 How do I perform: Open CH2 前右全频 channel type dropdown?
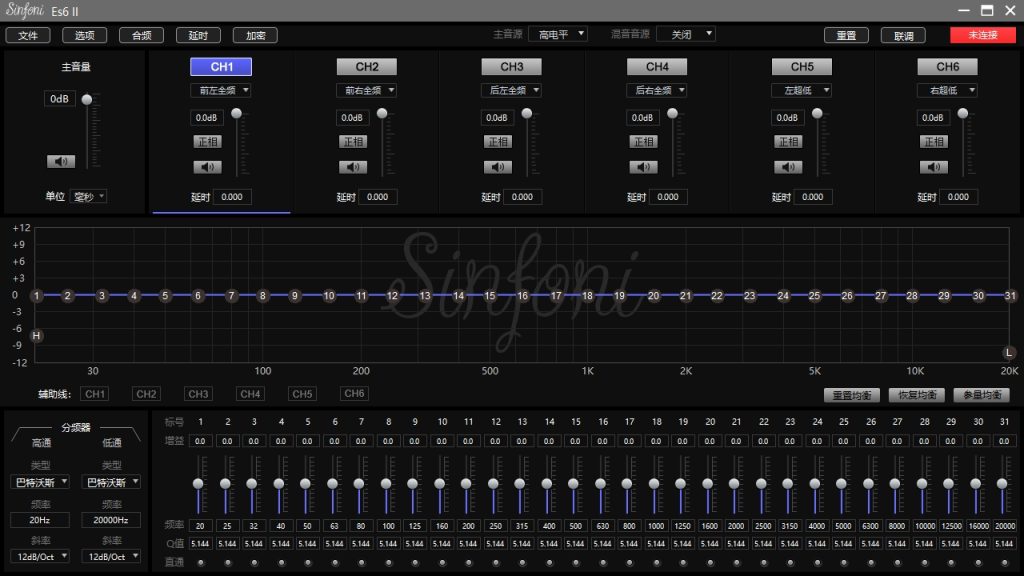click(366, 90)
